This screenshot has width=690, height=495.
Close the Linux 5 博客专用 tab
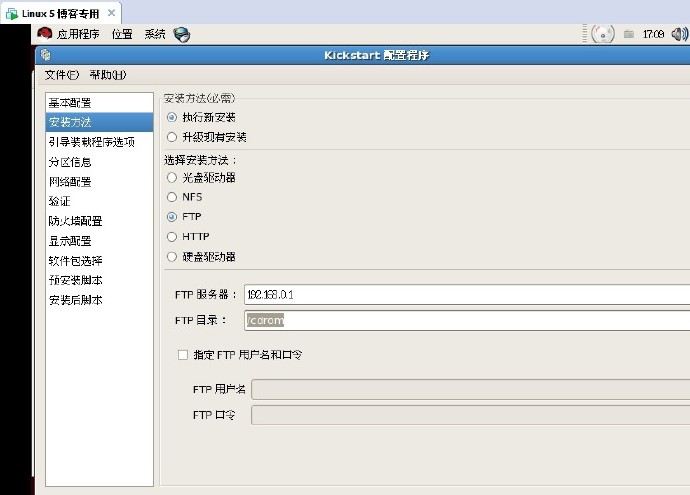tap(112, 13)
